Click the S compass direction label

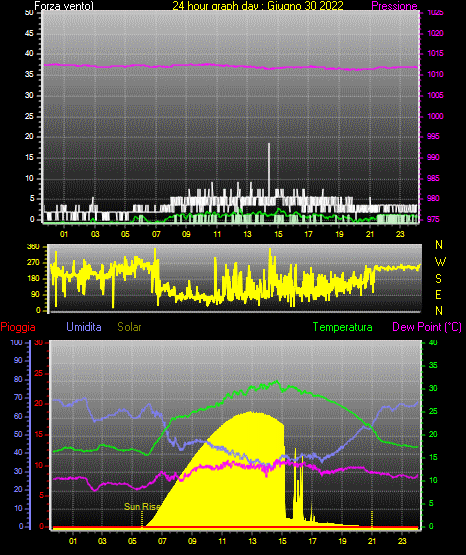438,279
